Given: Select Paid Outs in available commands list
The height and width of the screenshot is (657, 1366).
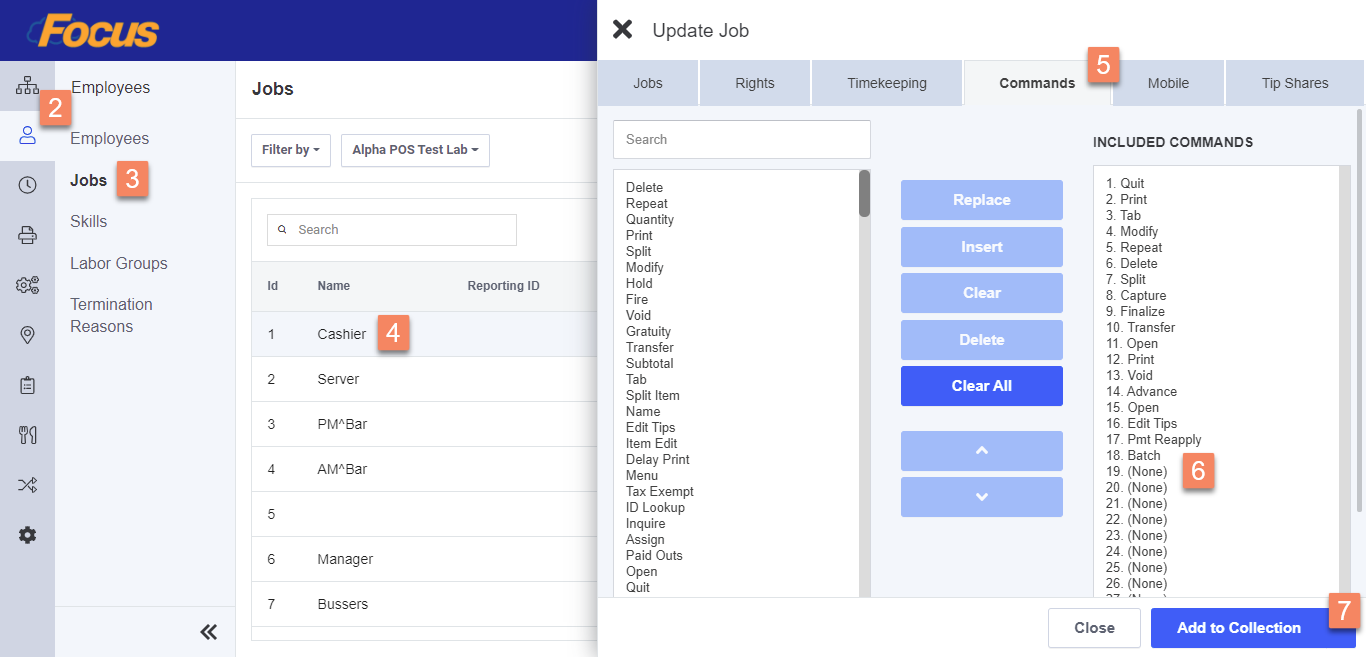Looking at the screenshot, I should (x=654, y=556).
